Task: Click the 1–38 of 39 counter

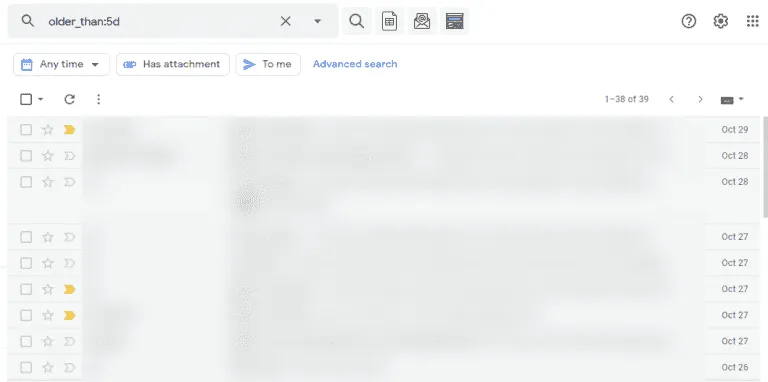Action: coord(626,99)
